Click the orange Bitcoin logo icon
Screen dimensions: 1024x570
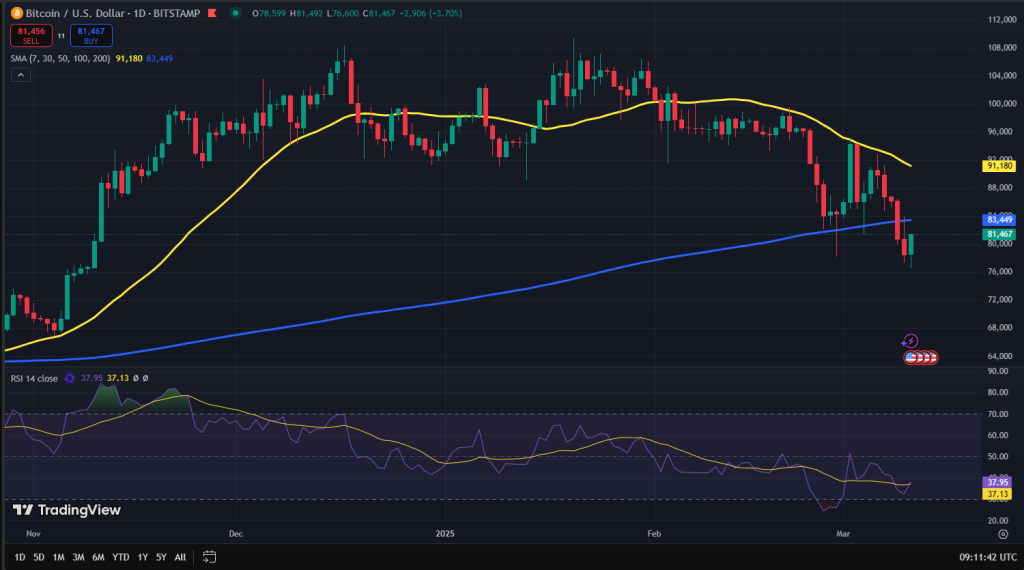pos(16,13)
